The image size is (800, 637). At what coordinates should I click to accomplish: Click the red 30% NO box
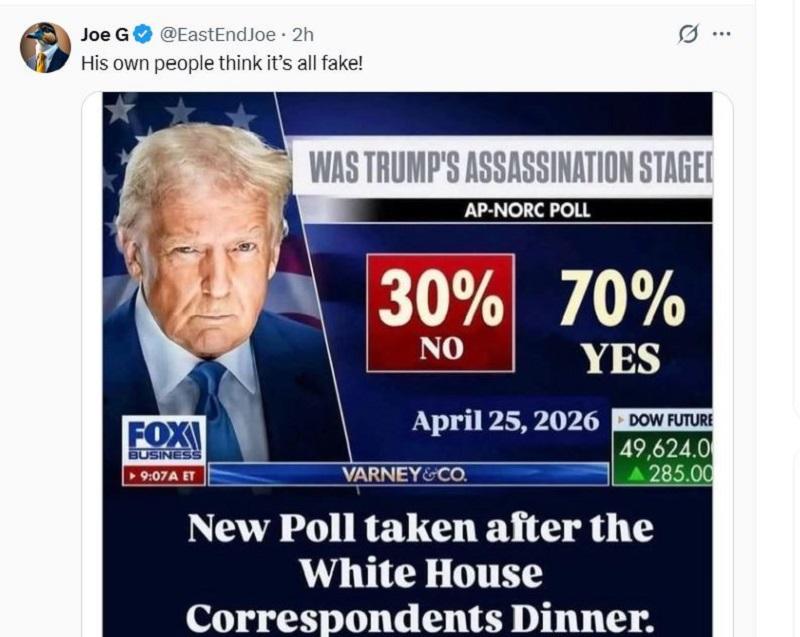440,312
